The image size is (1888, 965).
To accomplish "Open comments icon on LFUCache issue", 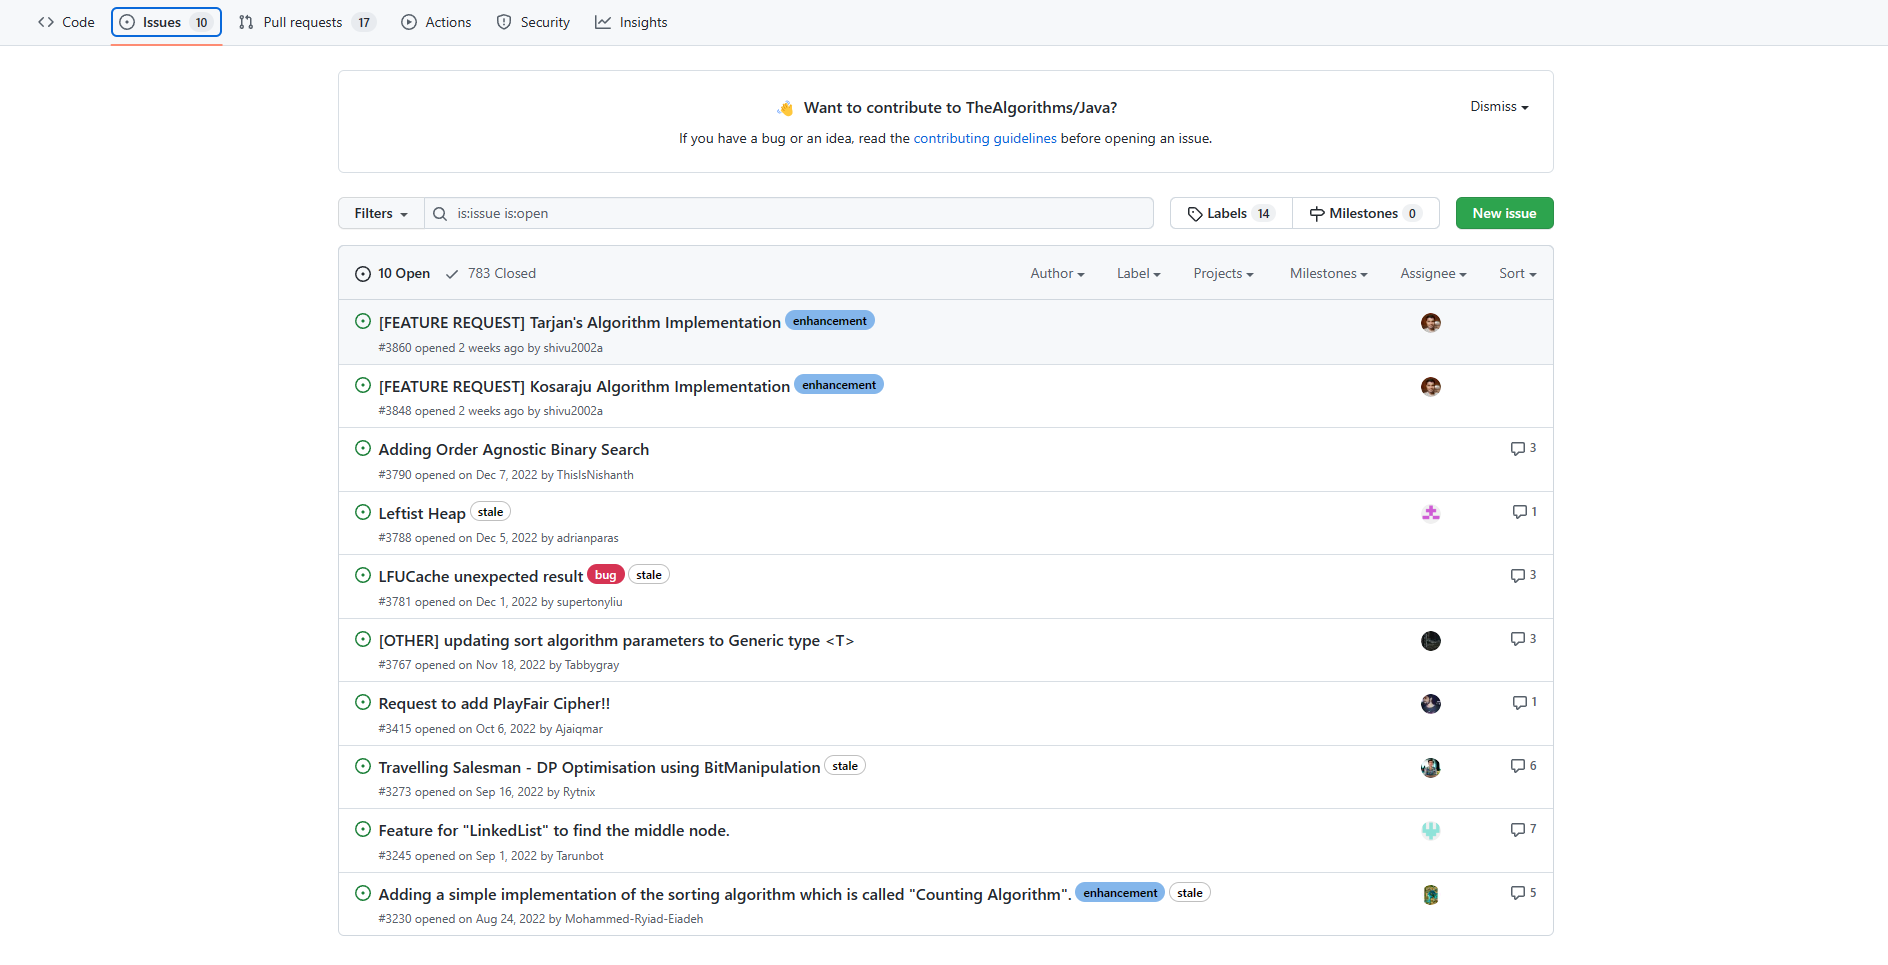I will (x=1523, y=575).
